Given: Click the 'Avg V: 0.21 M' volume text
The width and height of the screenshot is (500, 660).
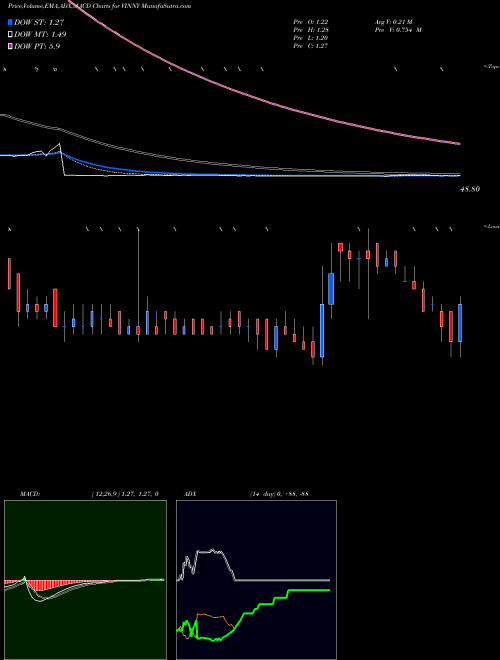Looking at the screenshot, I should click(393, 21).
